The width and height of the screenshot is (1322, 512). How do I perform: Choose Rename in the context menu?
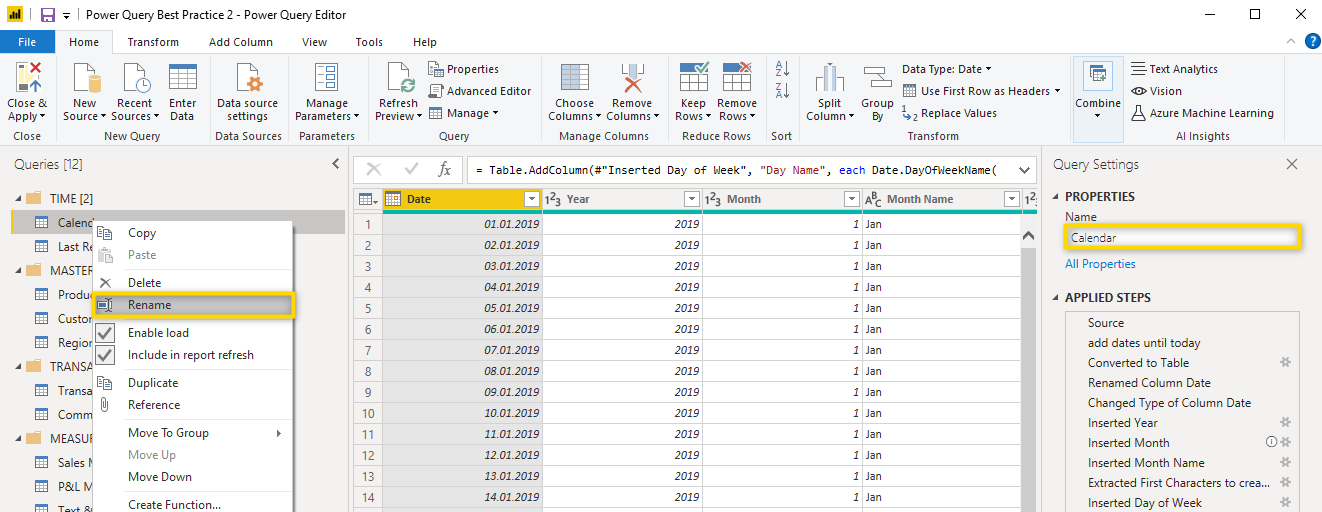coord(194,305)
